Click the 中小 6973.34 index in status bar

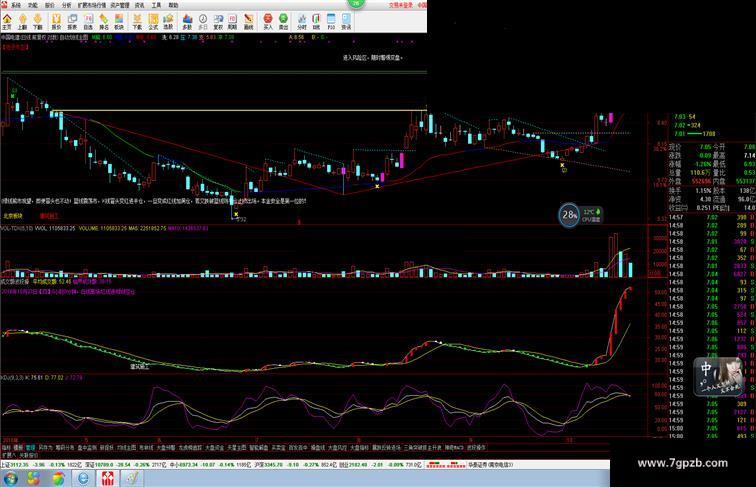tap(209, 465)
